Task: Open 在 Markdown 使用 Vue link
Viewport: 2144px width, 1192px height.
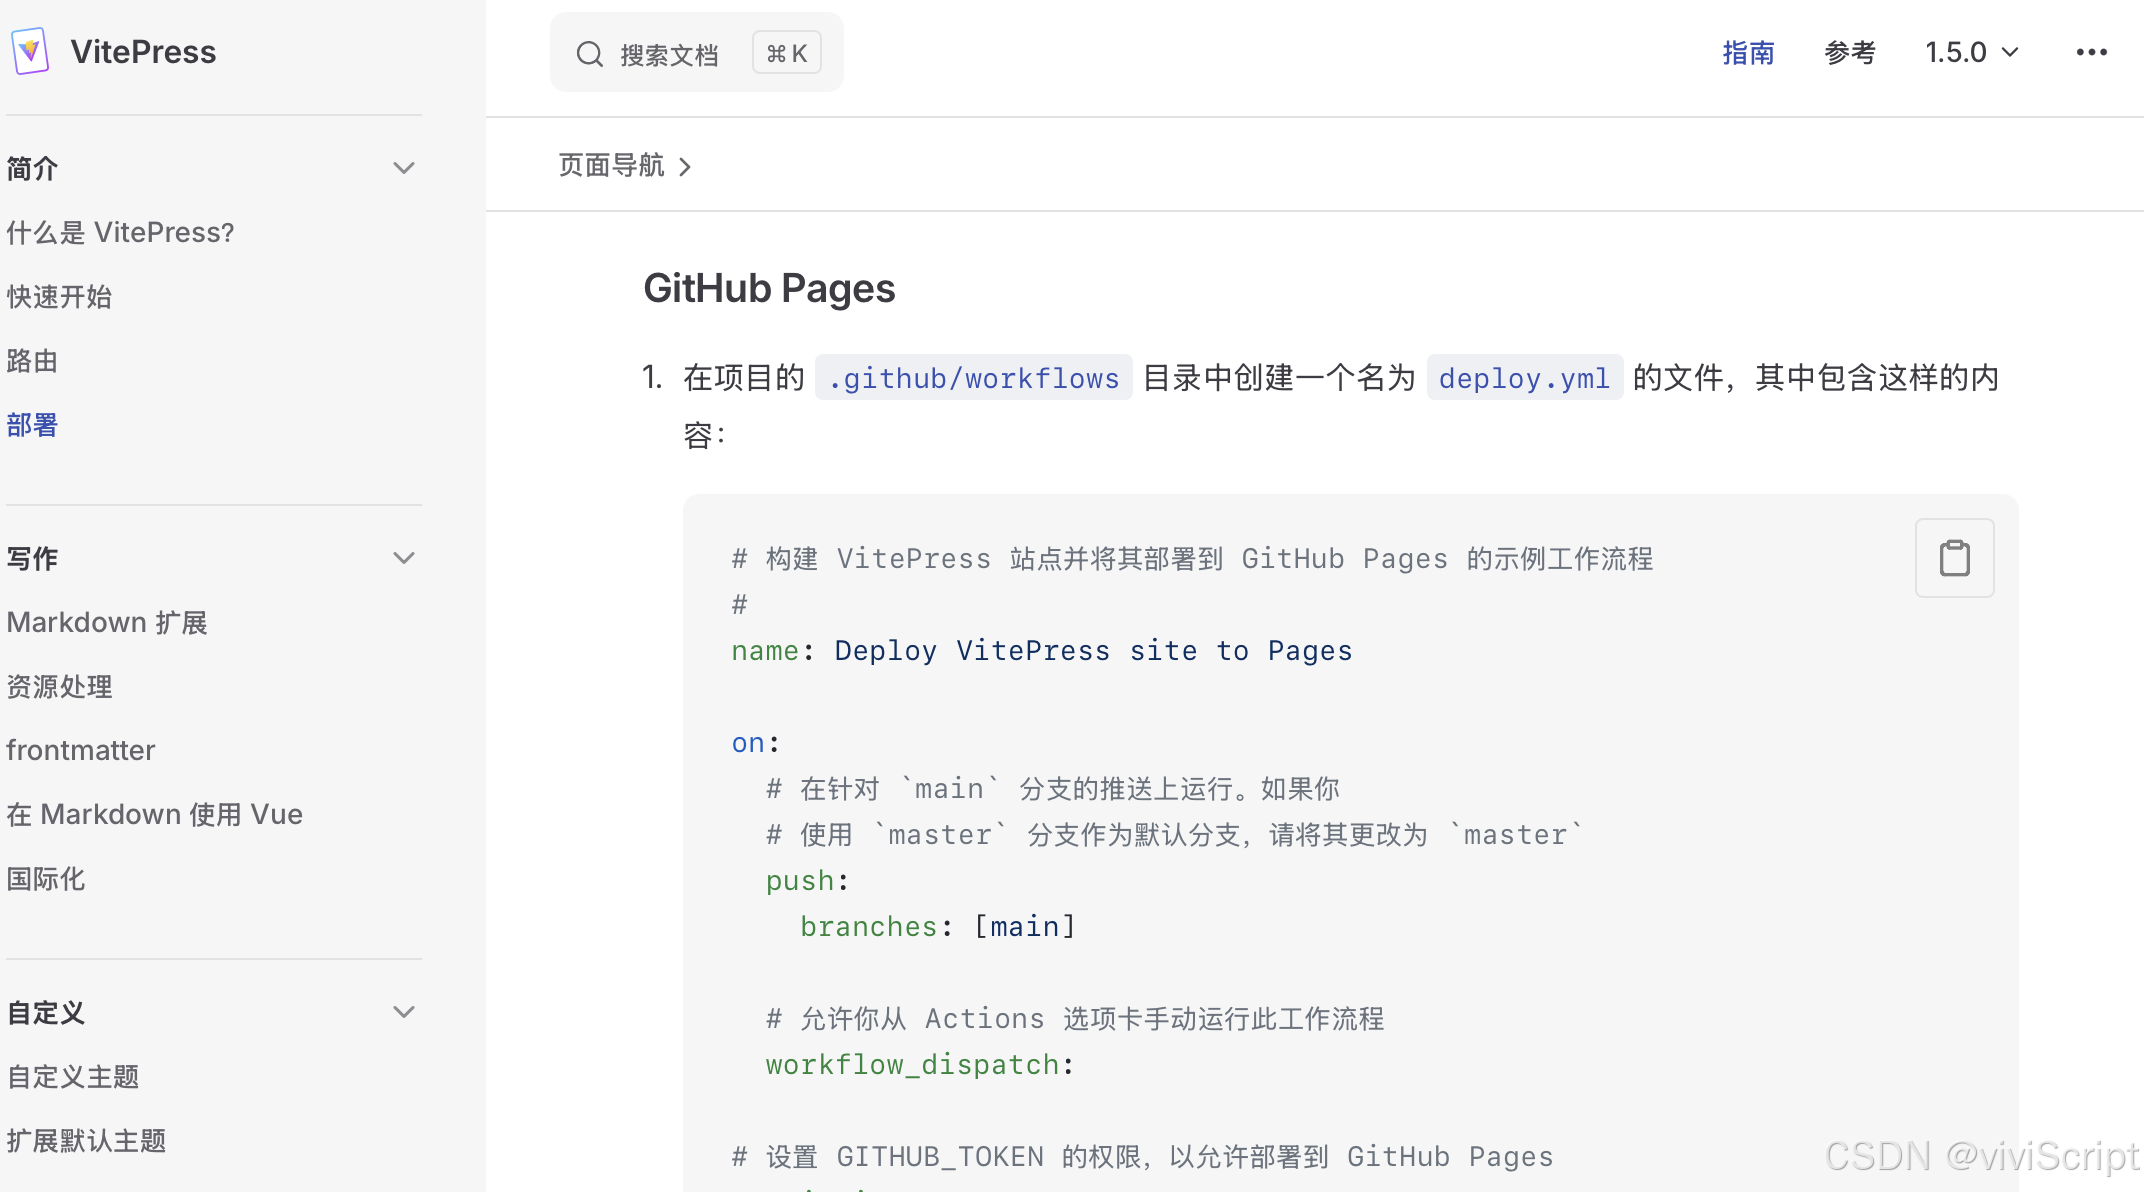Action: coord(155,814)
